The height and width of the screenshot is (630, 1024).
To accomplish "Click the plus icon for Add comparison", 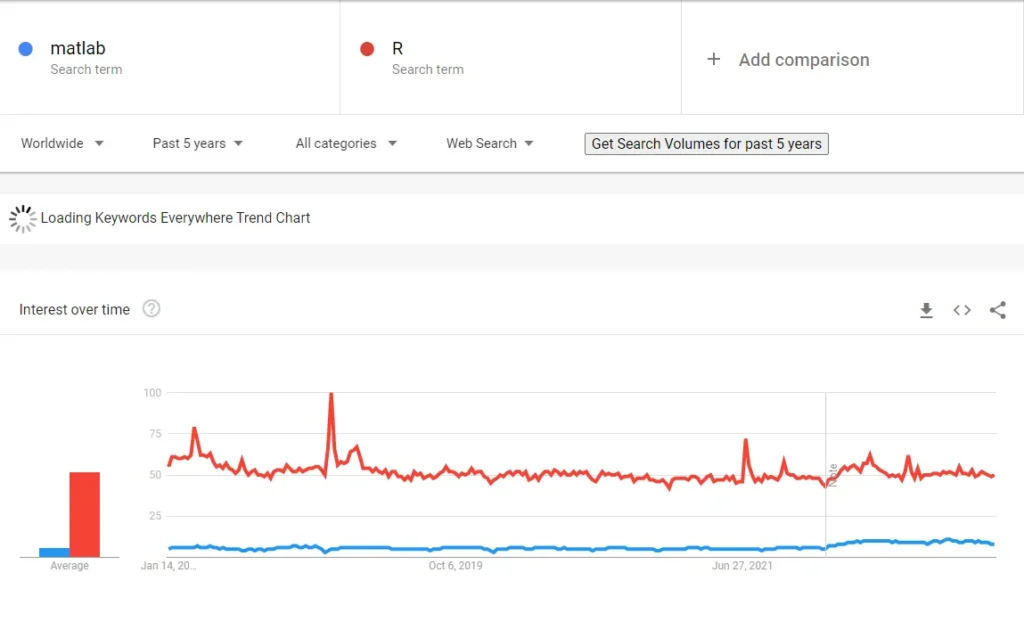I will pos(714,59).
